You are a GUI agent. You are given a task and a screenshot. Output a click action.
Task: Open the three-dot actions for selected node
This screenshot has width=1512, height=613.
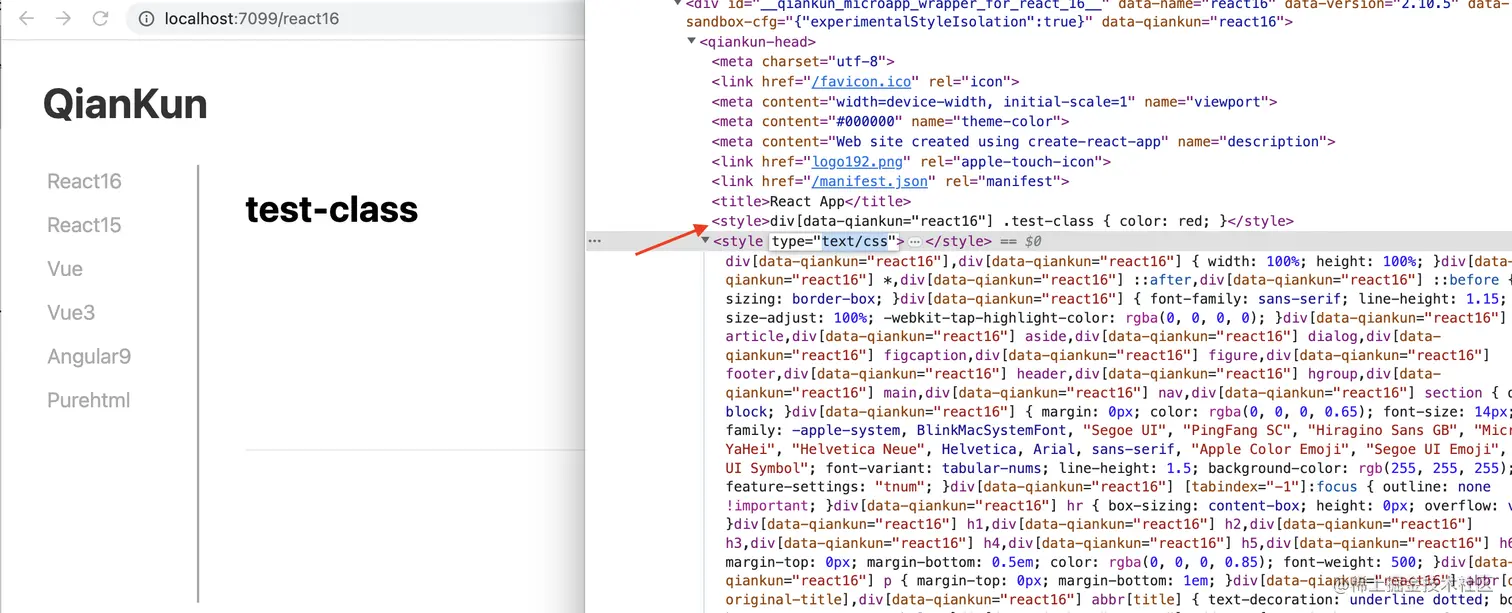click(x=595, y=241)
